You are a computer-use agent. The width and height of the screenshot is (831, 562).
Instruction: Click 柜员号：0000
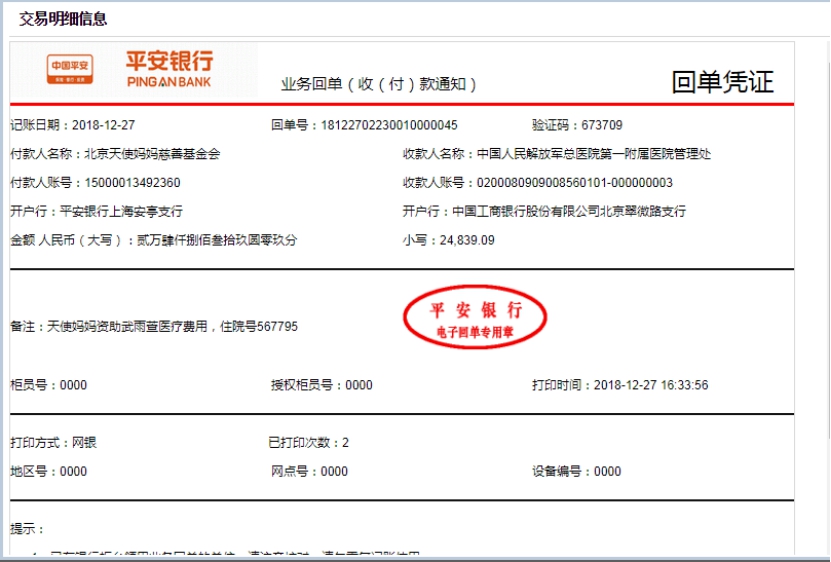click(48, 385)
